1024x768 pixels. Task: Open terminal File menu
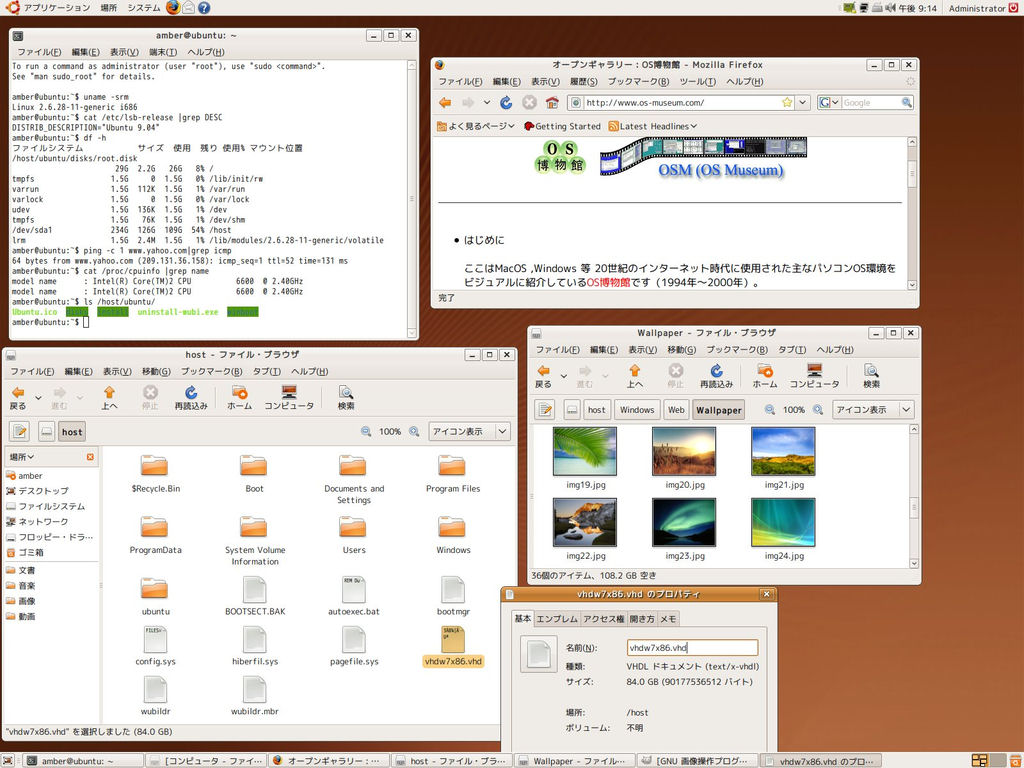click(x=39, y=52)
